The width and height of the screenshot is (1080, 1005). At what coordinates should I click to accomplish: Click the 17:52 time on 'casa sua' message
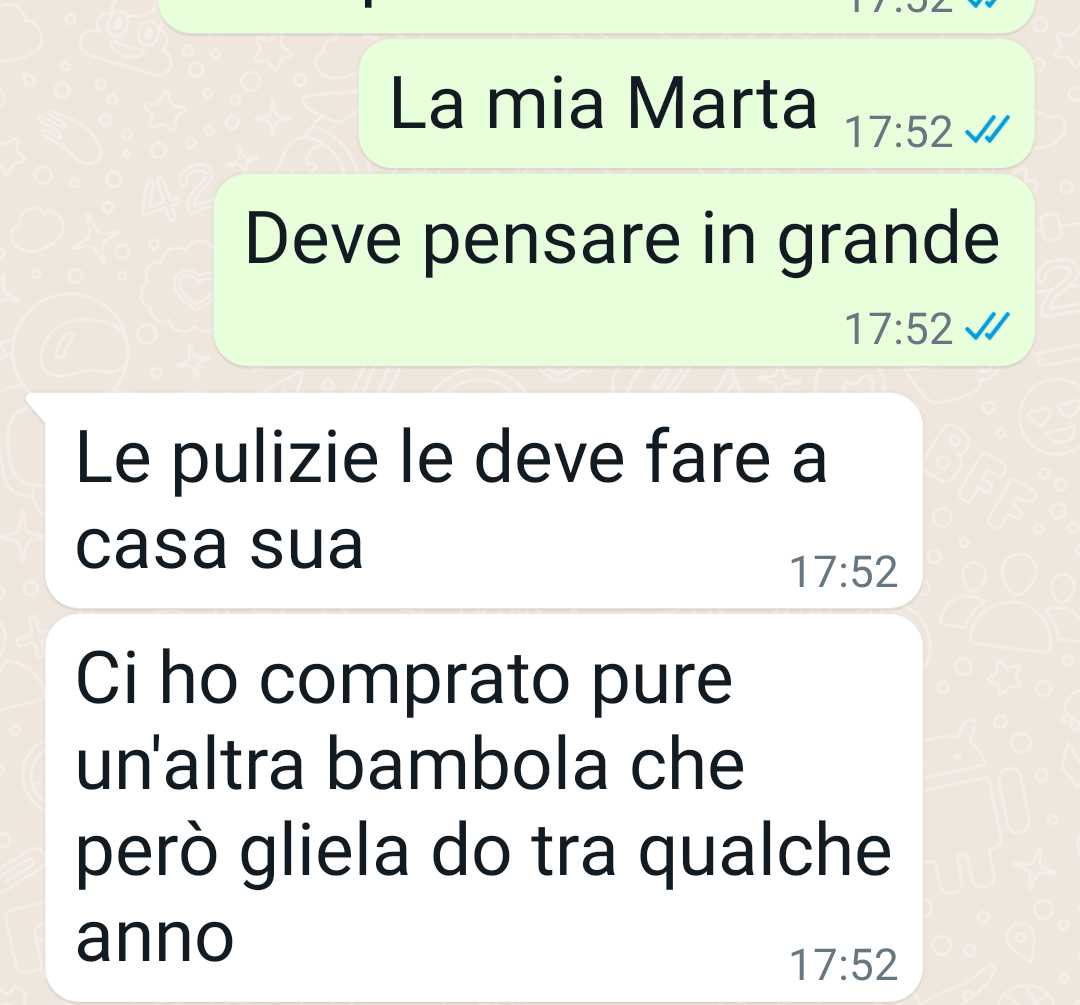click(x=844, y=572)
